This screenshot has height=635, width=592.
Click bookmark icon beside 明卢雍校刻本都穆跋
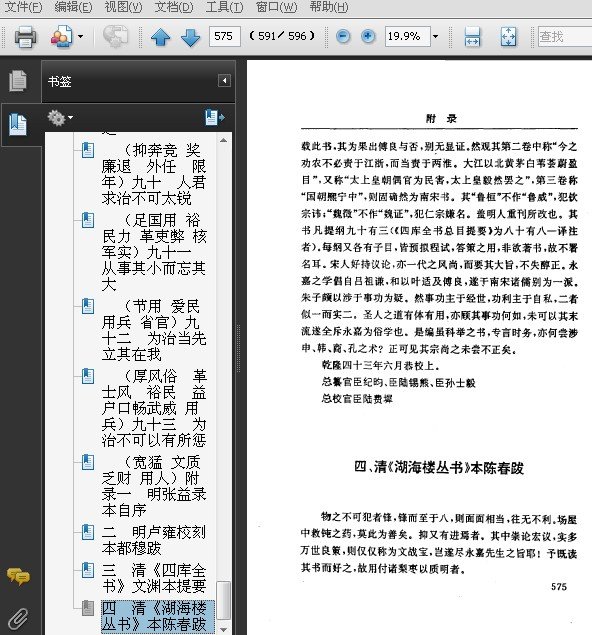click(x=88, y=532)
